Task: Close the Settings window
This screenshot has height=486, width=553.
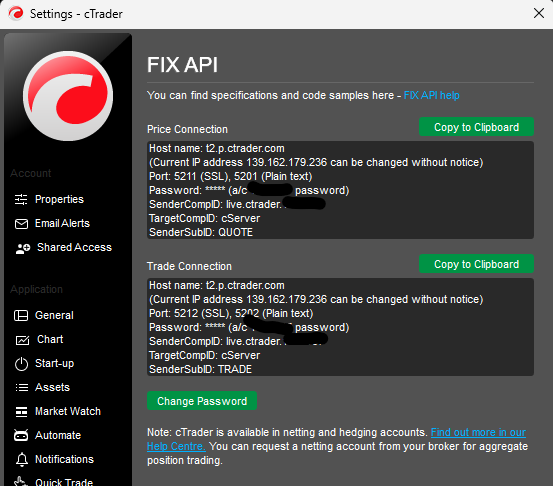Action: point(539,13)
